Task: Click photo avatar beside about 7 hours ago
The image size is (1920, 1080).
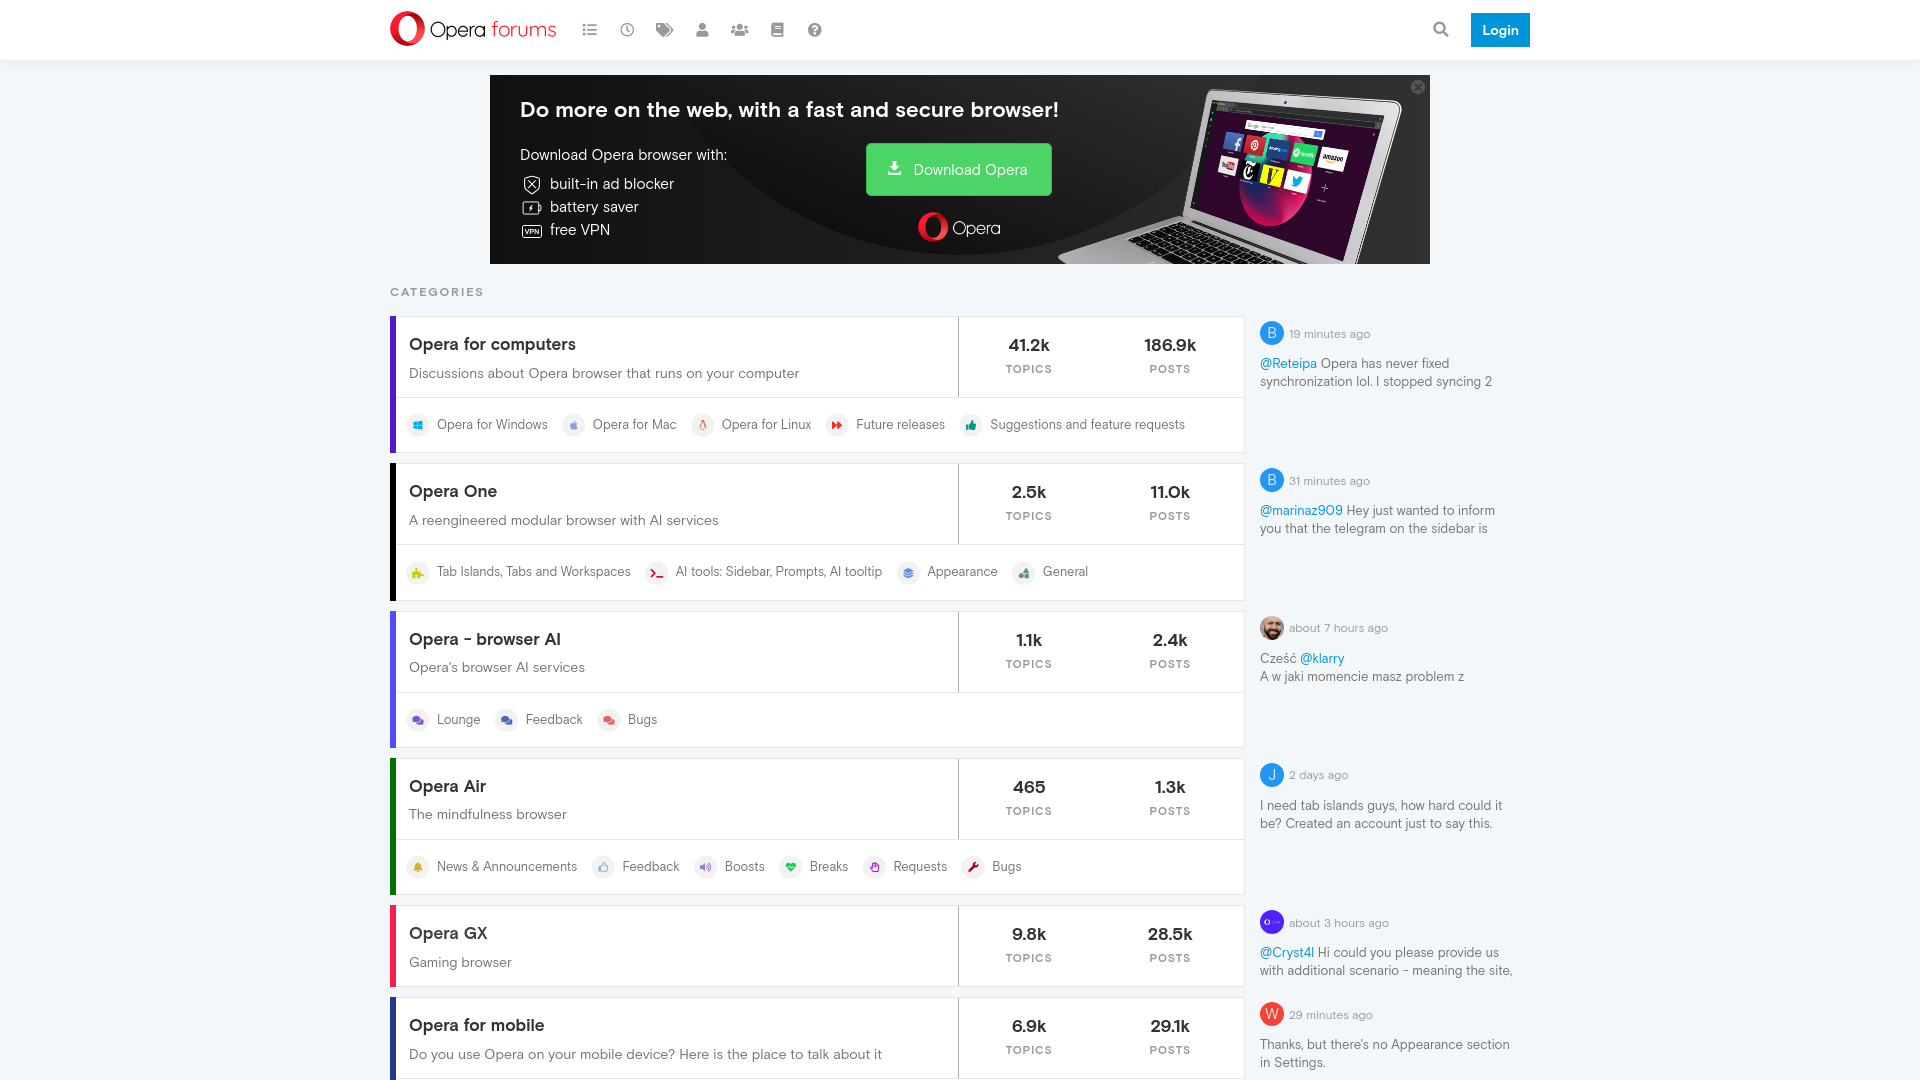Action: click(1272, 628)
